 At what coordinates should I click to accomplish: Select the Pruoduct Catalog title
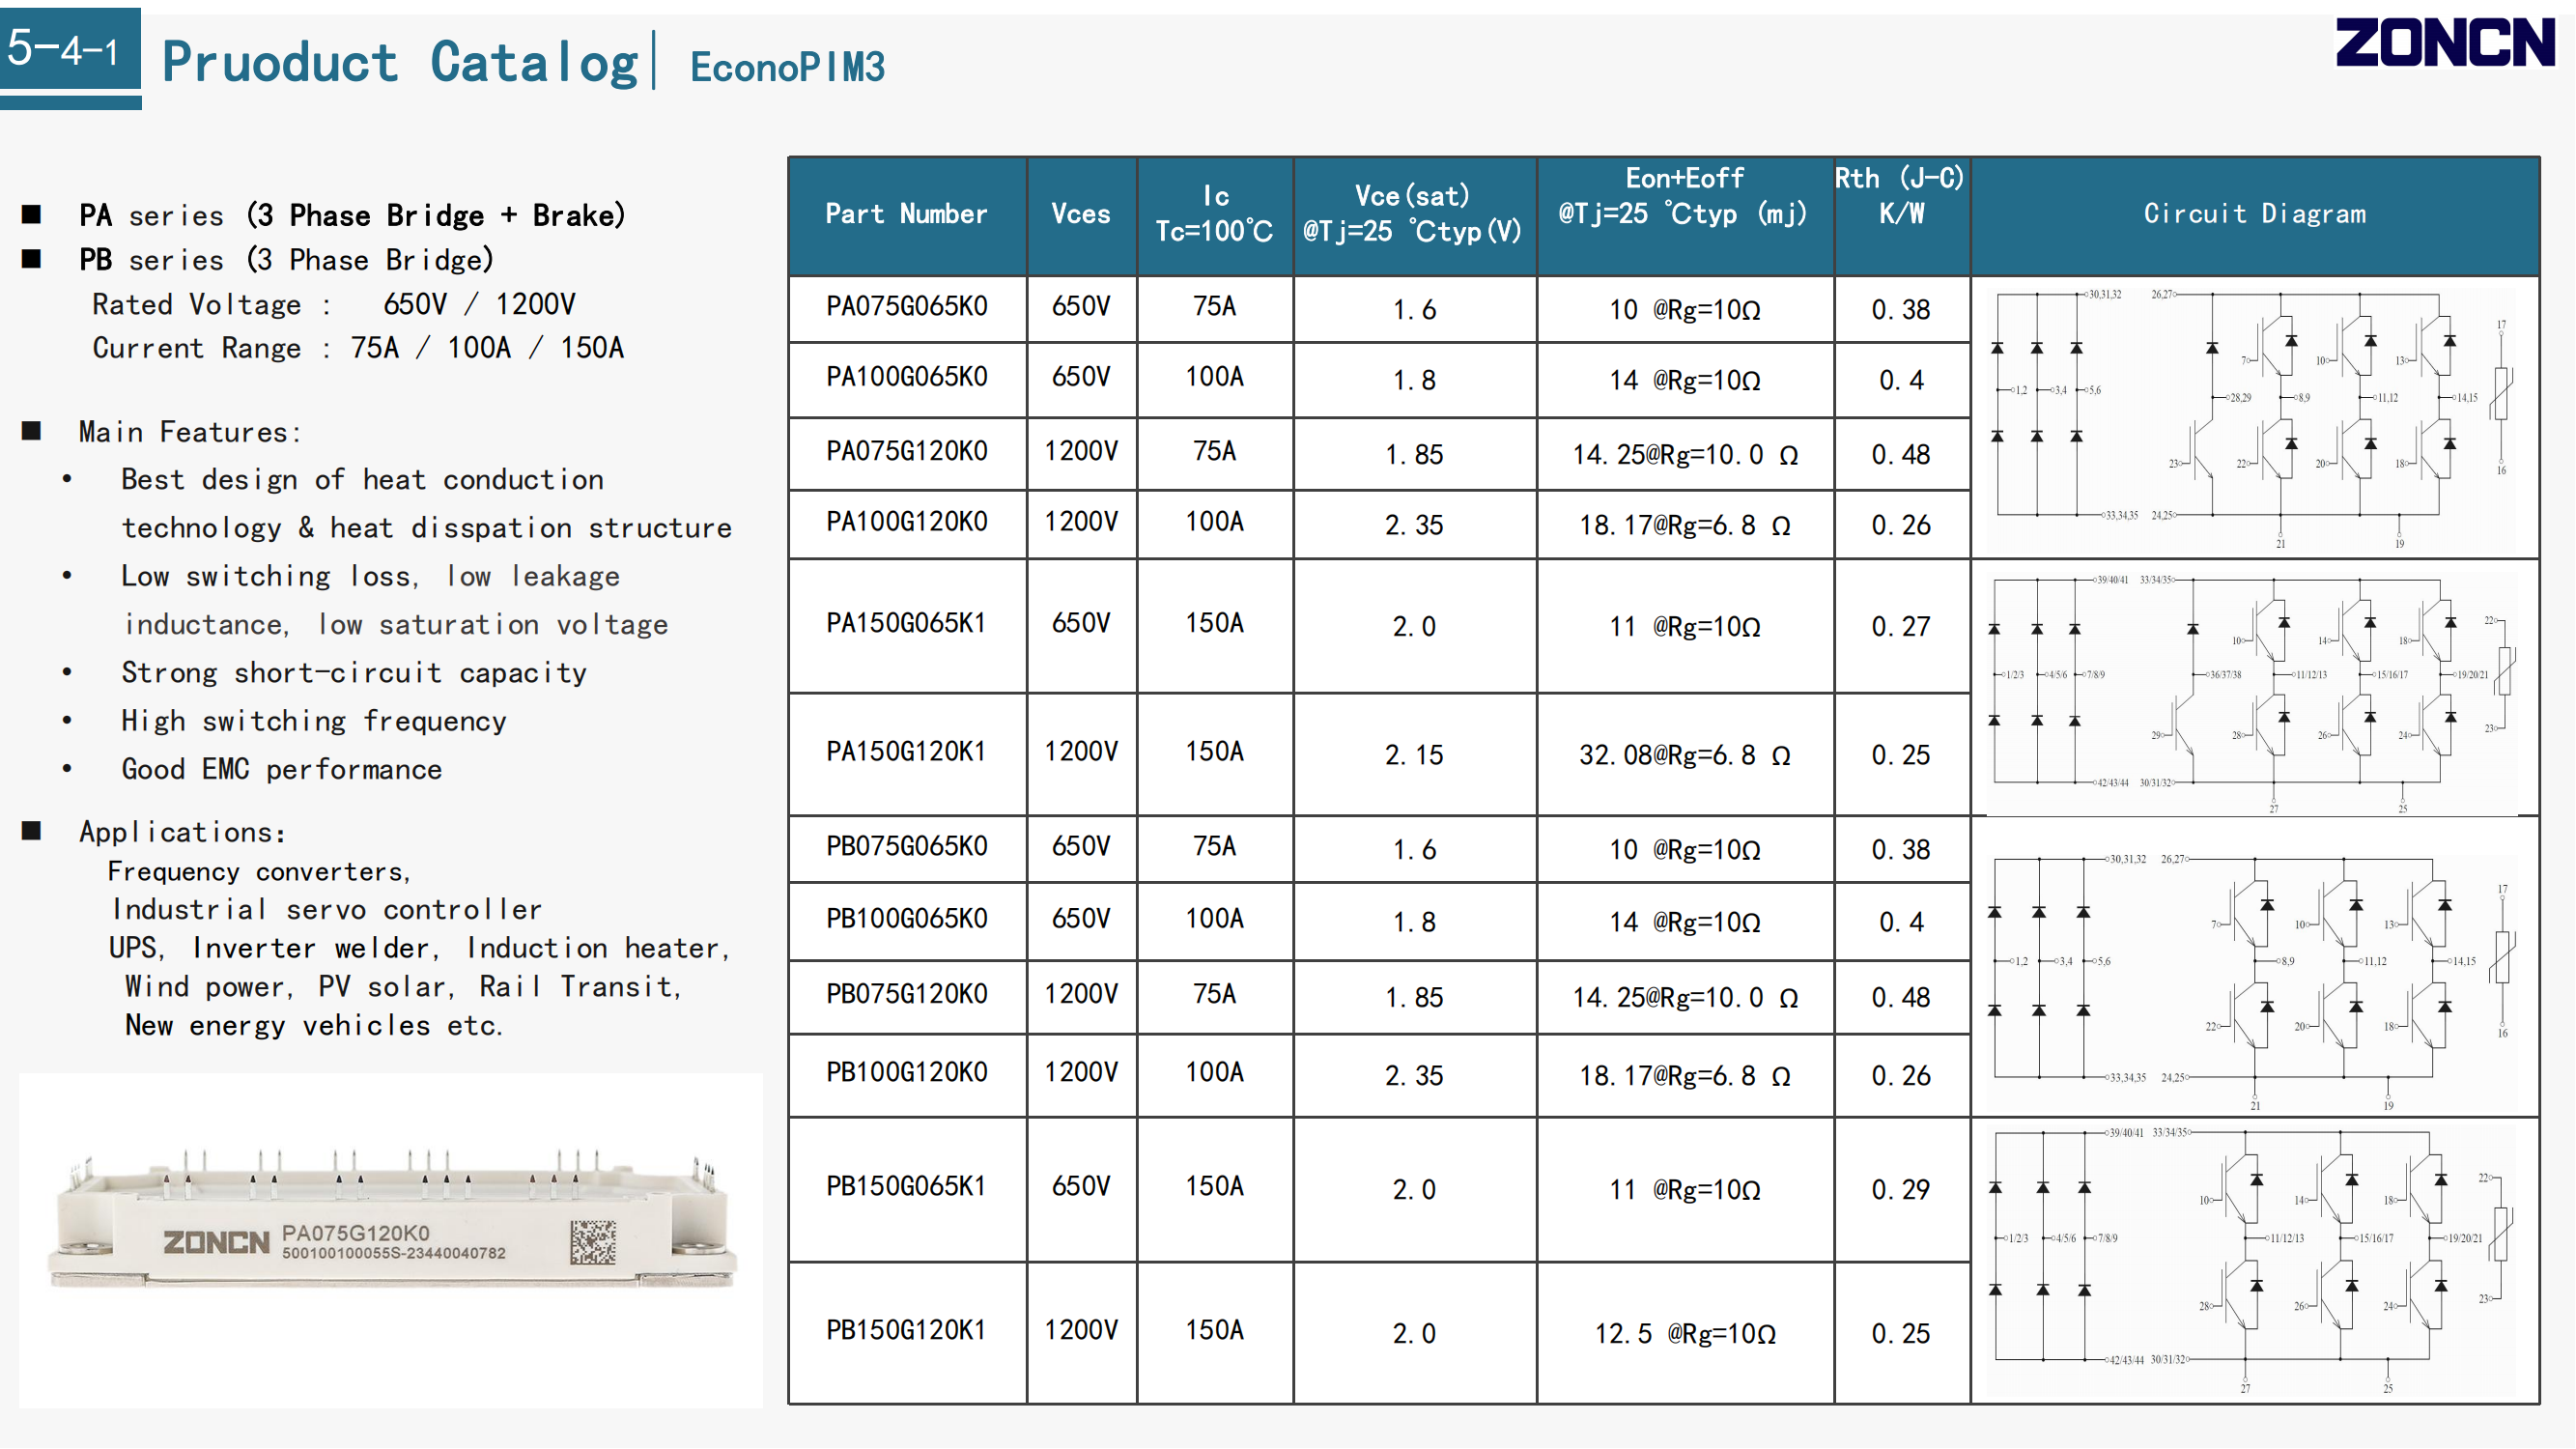[x=399, y=62]
